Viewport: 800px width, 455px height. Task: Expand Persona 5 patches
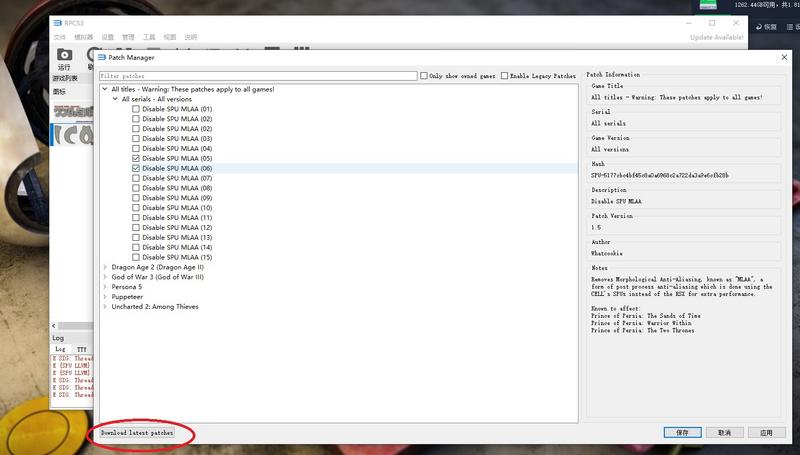click(x=105, y=287)
